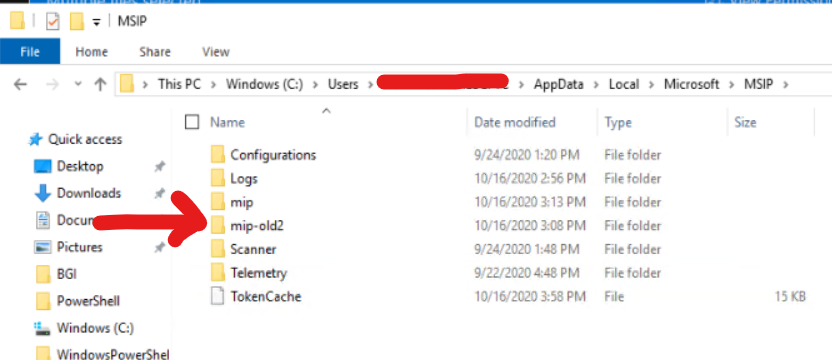832x360 pixels.
Task: Click the New folder icon in title bar
Action: [77, 21]
